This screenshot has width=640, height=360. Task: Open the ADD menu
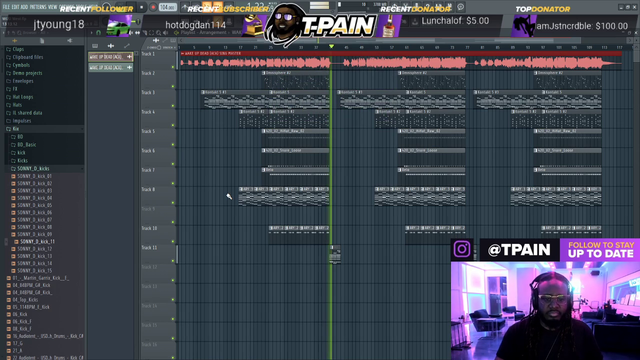click(x=24, y=7)
